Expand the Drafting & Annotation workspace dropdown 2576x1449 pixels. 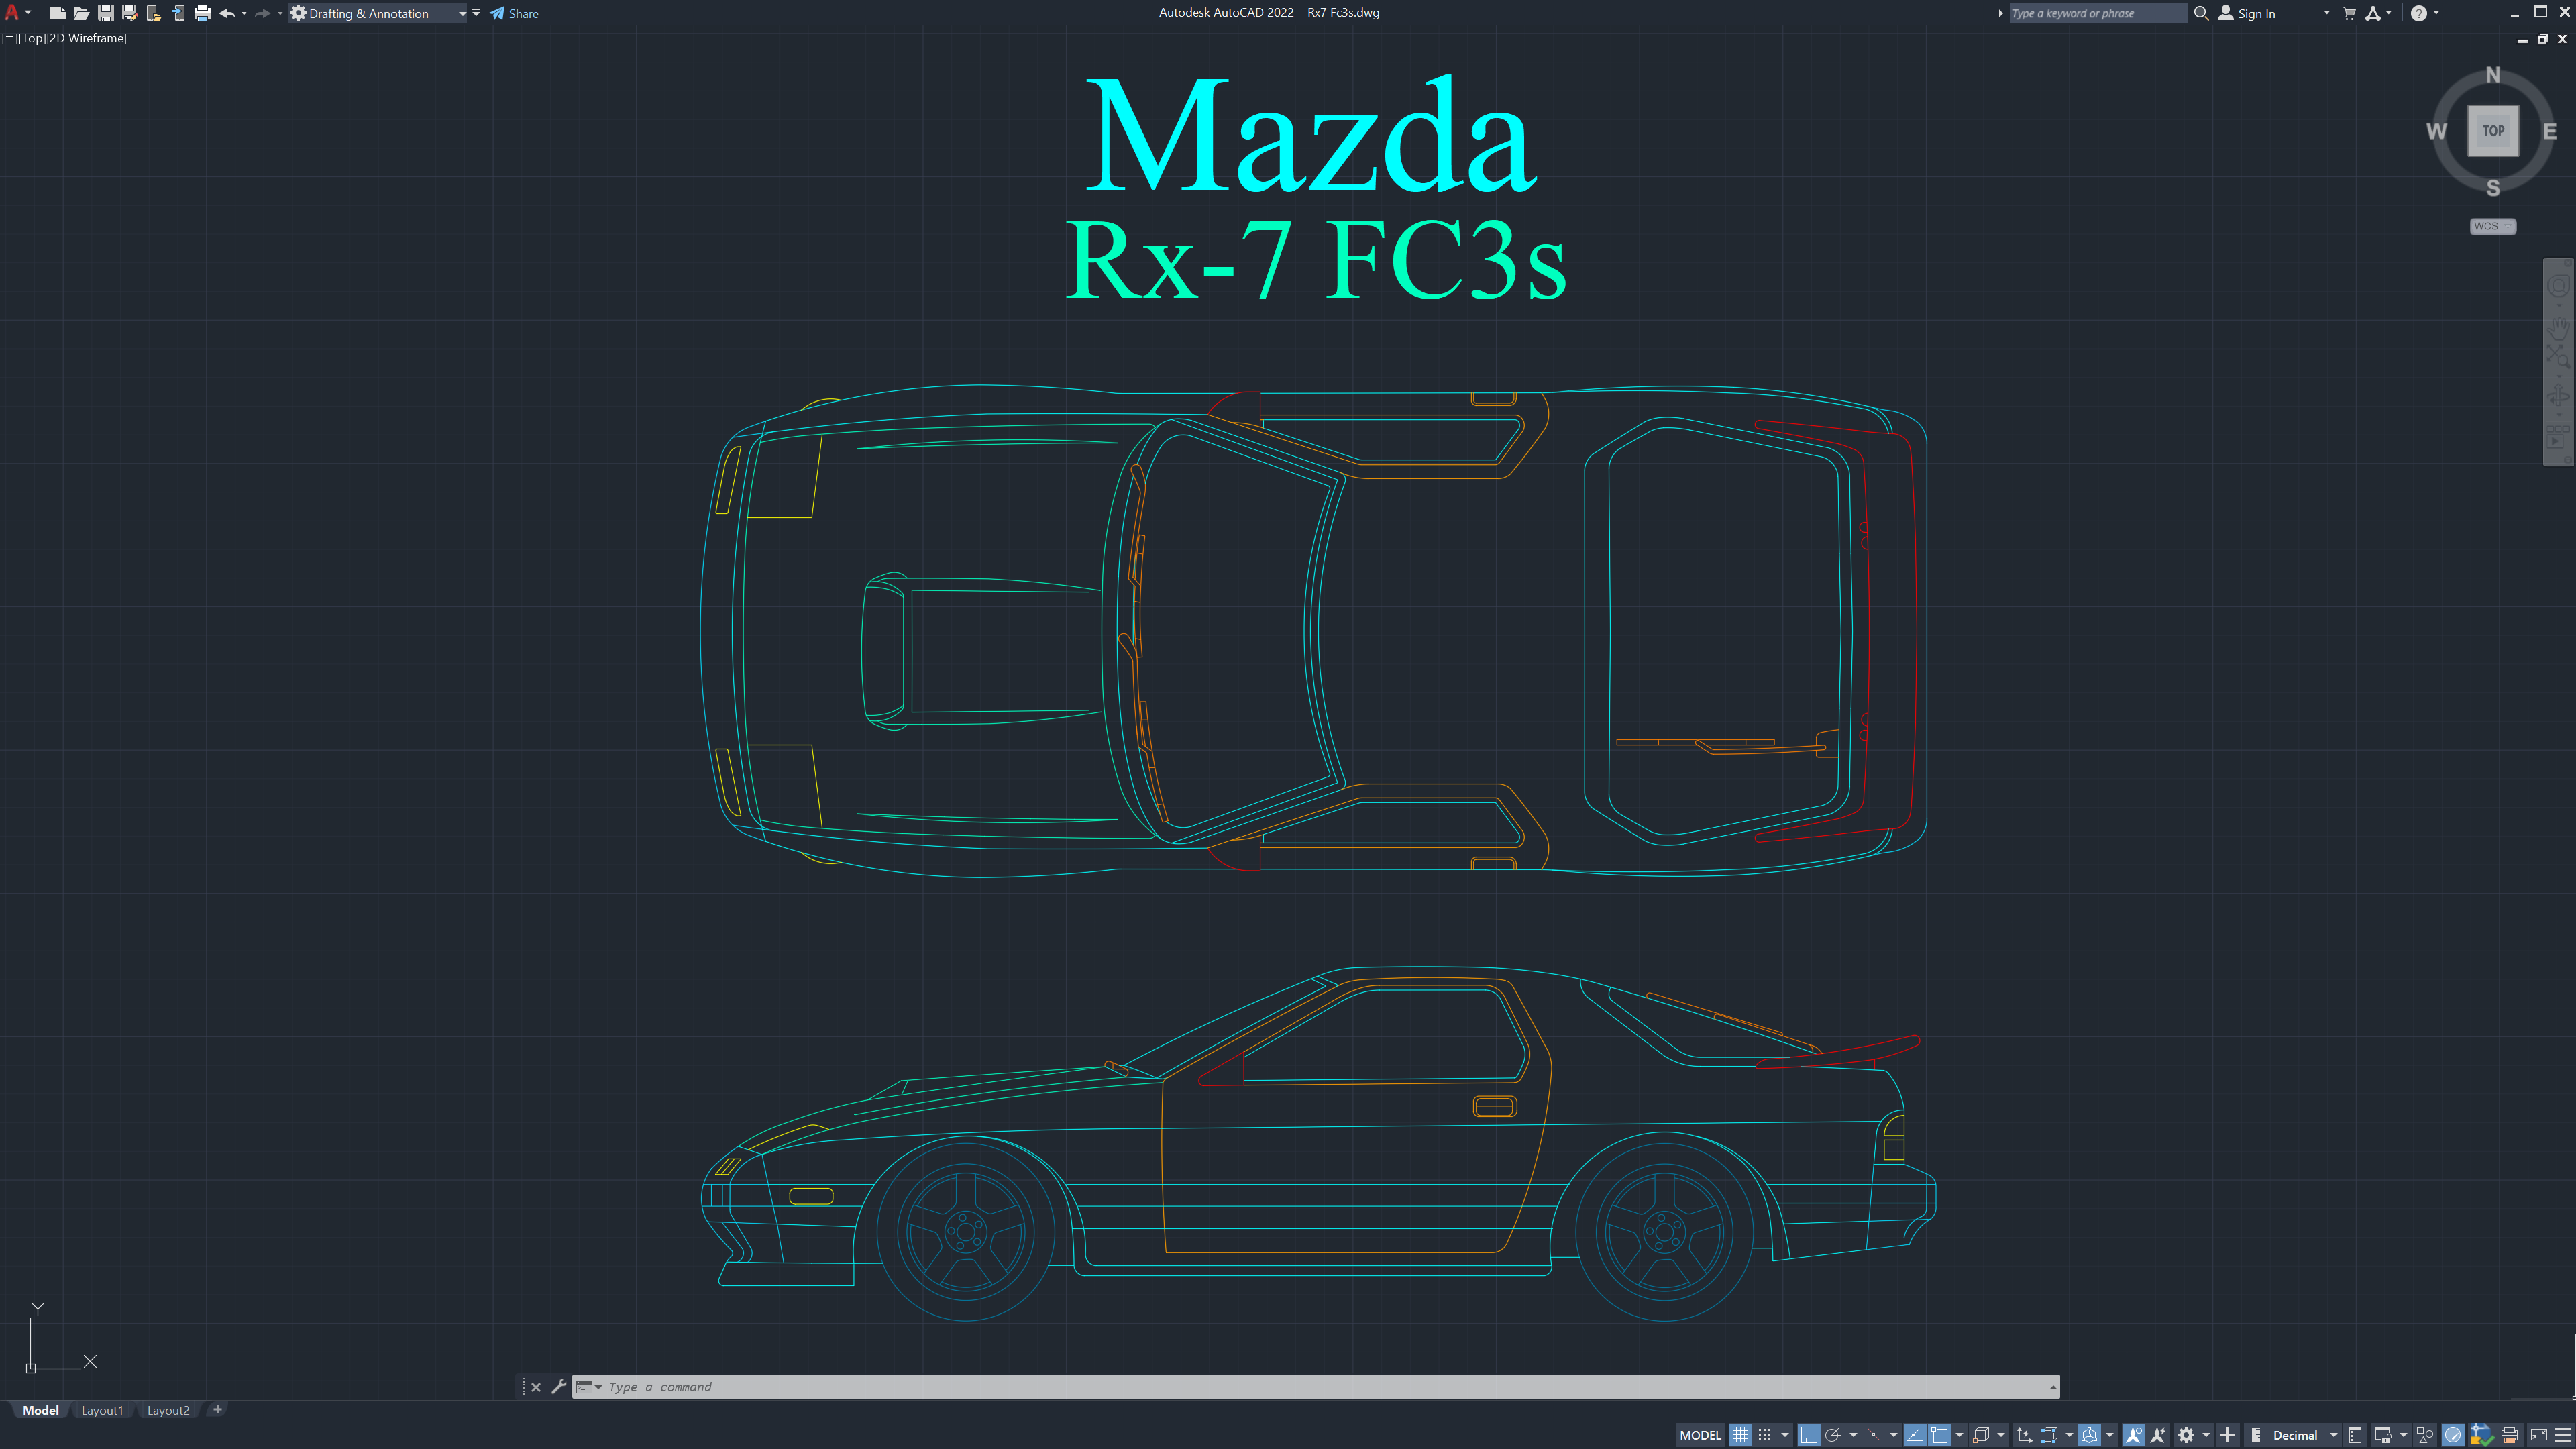click(x=462, y=13)
